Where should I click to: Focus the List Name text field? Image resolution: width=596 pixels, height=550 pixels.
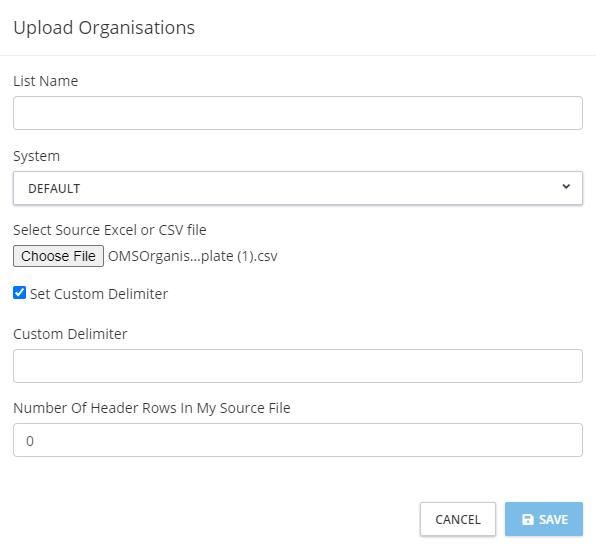pyautogui.click(x=298, y=113)
